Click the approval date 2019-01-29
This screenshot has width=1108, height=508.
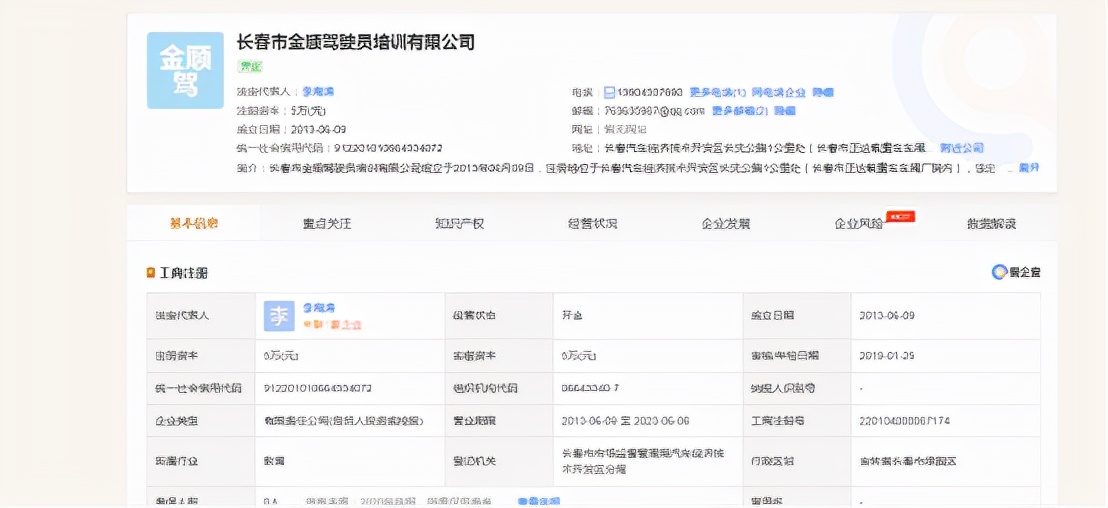point(888,355)
